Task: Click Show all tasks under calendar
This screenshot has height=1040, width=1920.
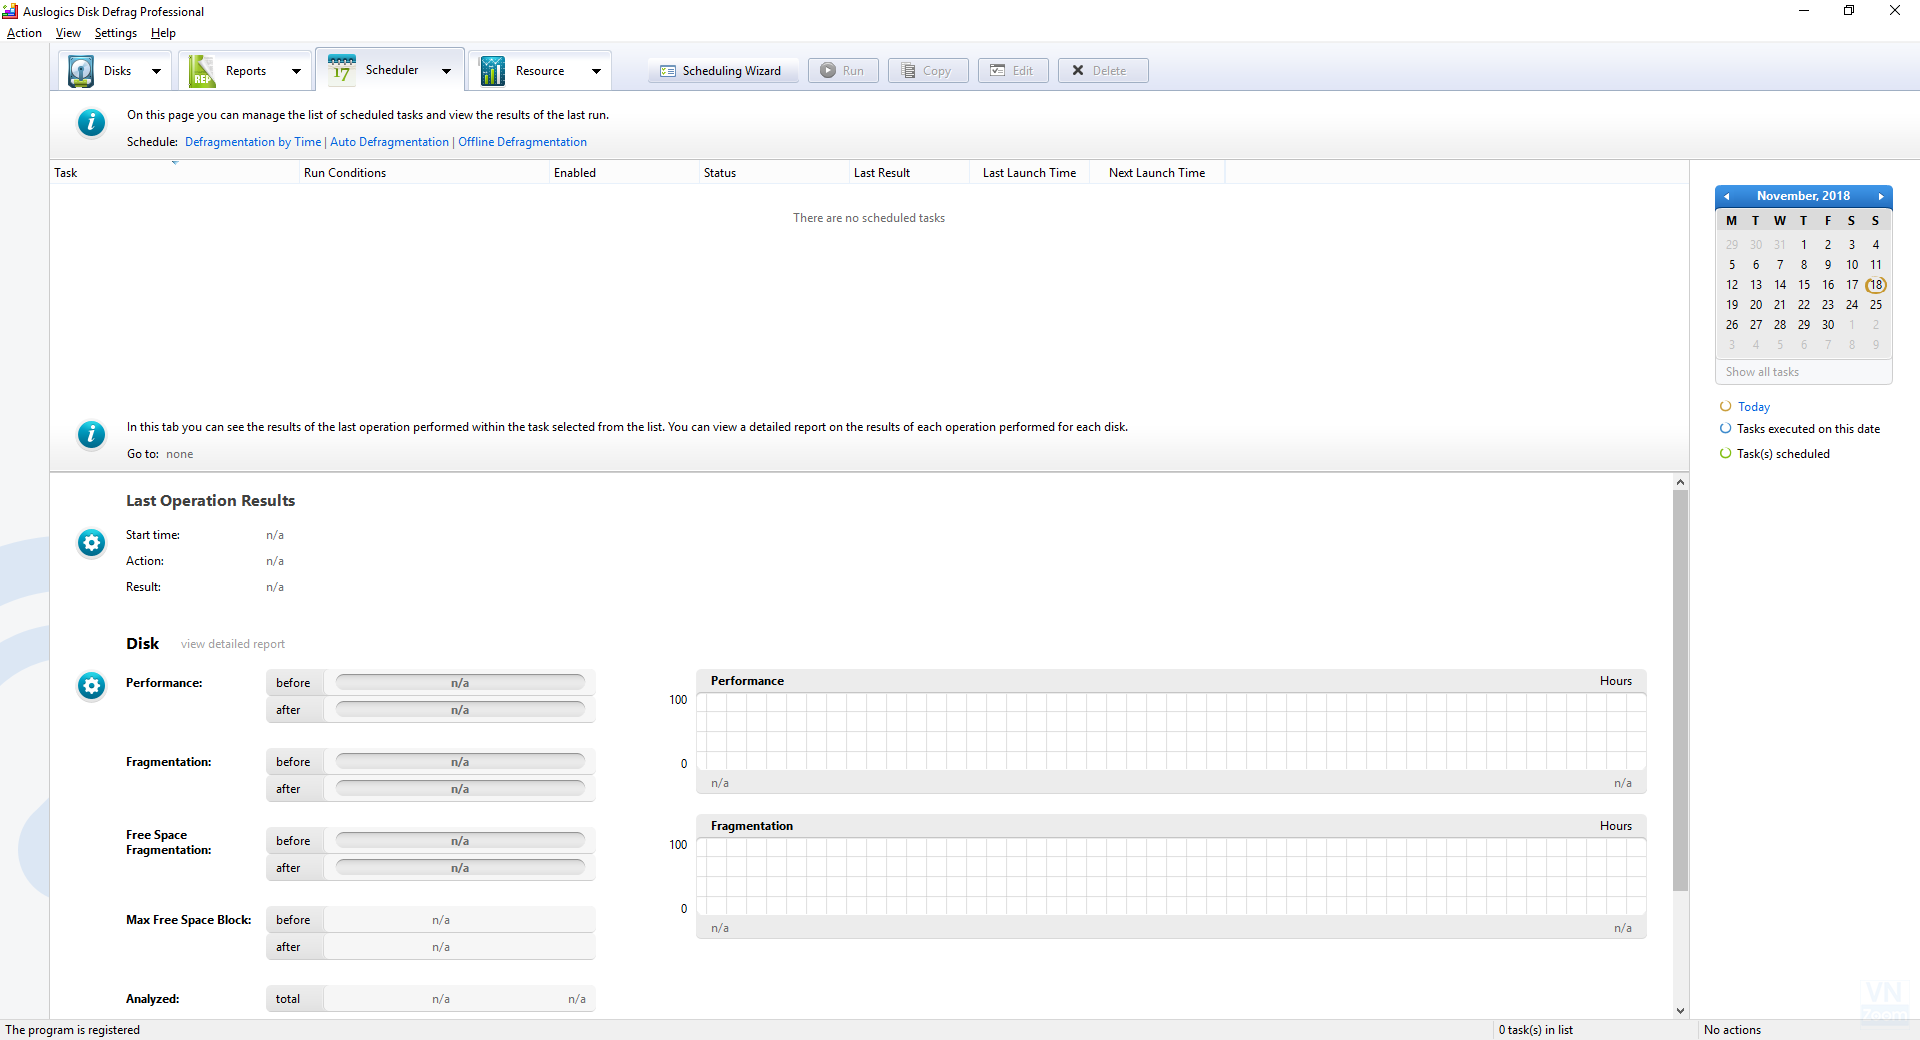Action: 1762,372
